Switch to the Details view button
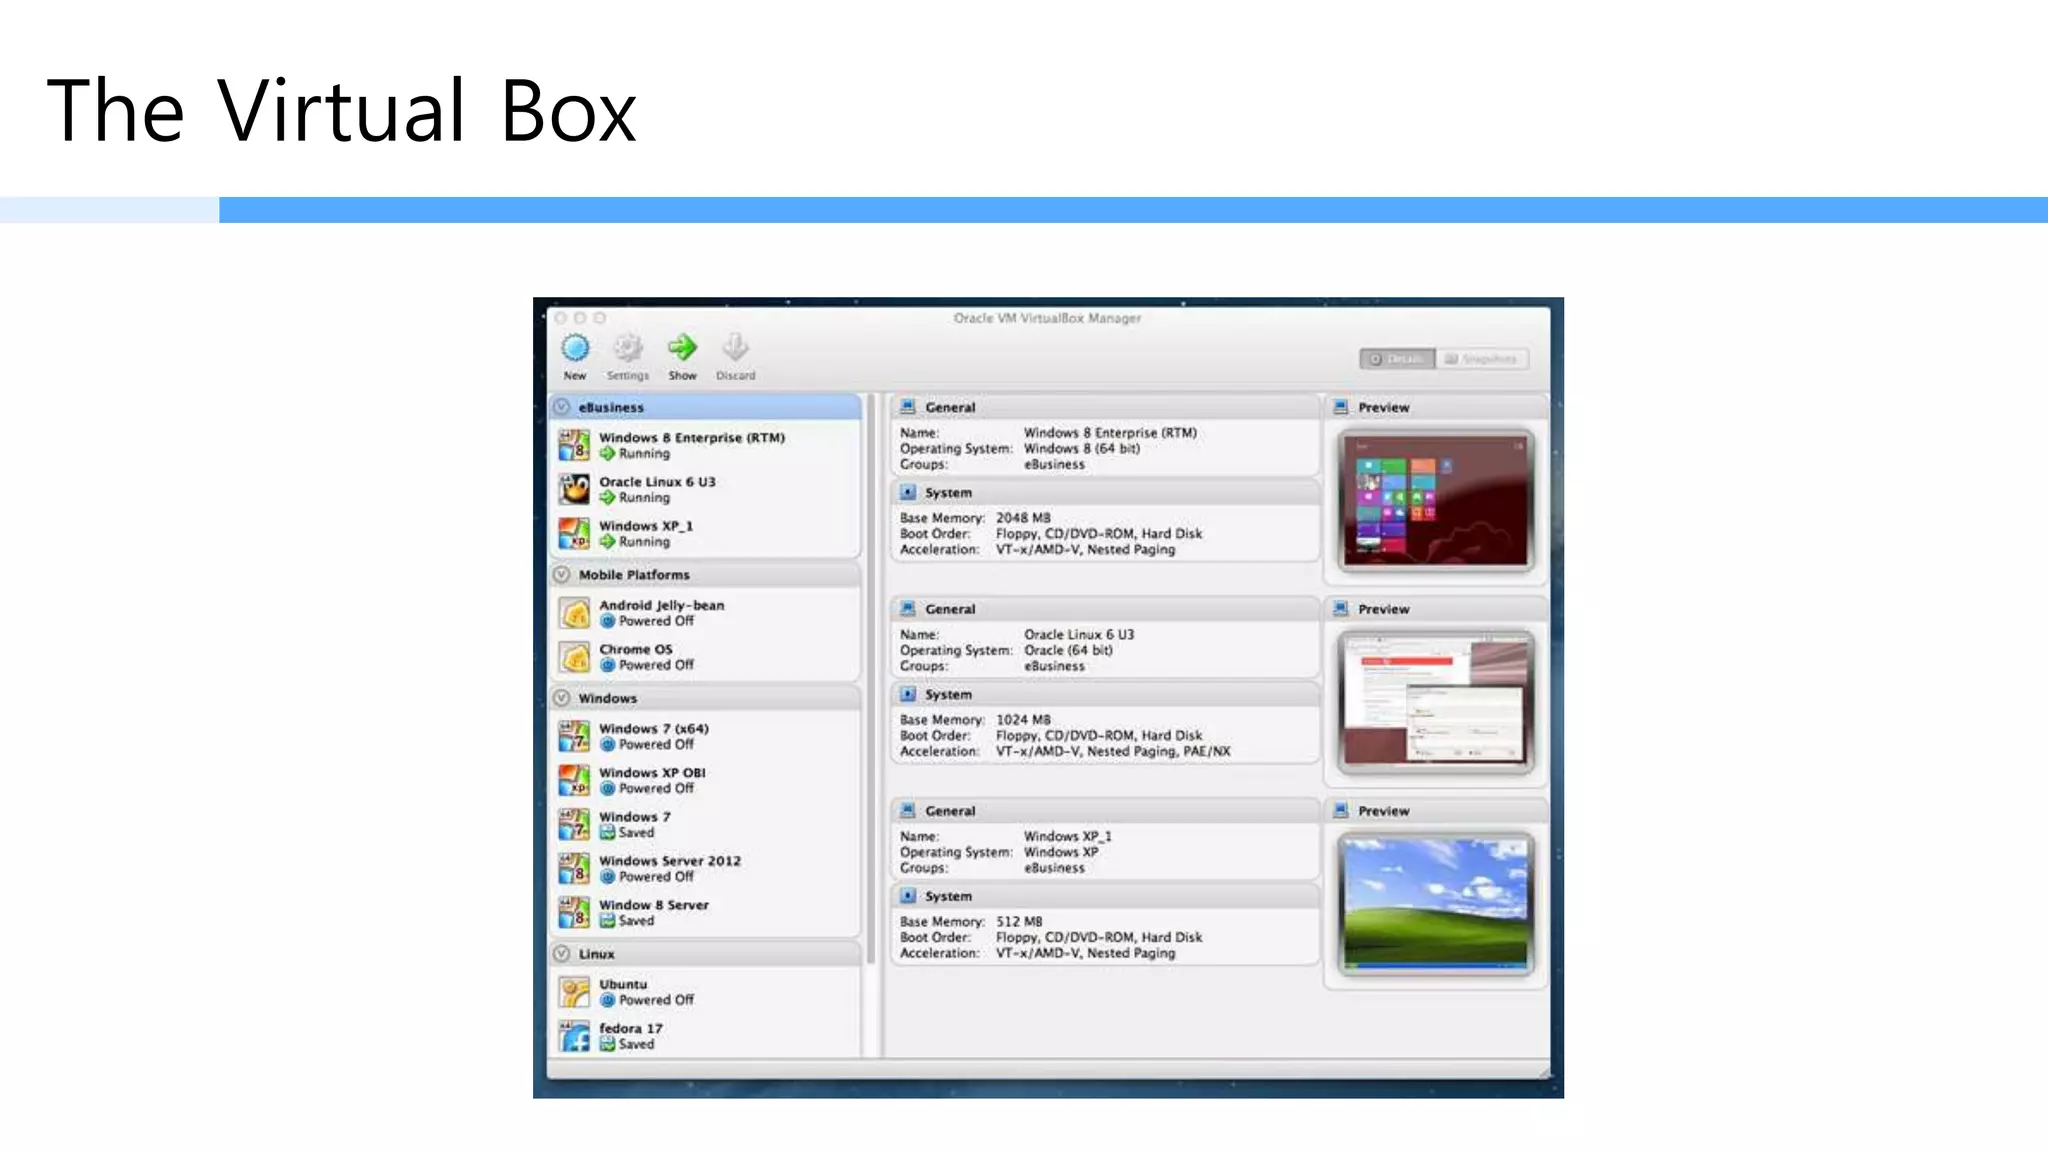 [x=1397, y=358]
